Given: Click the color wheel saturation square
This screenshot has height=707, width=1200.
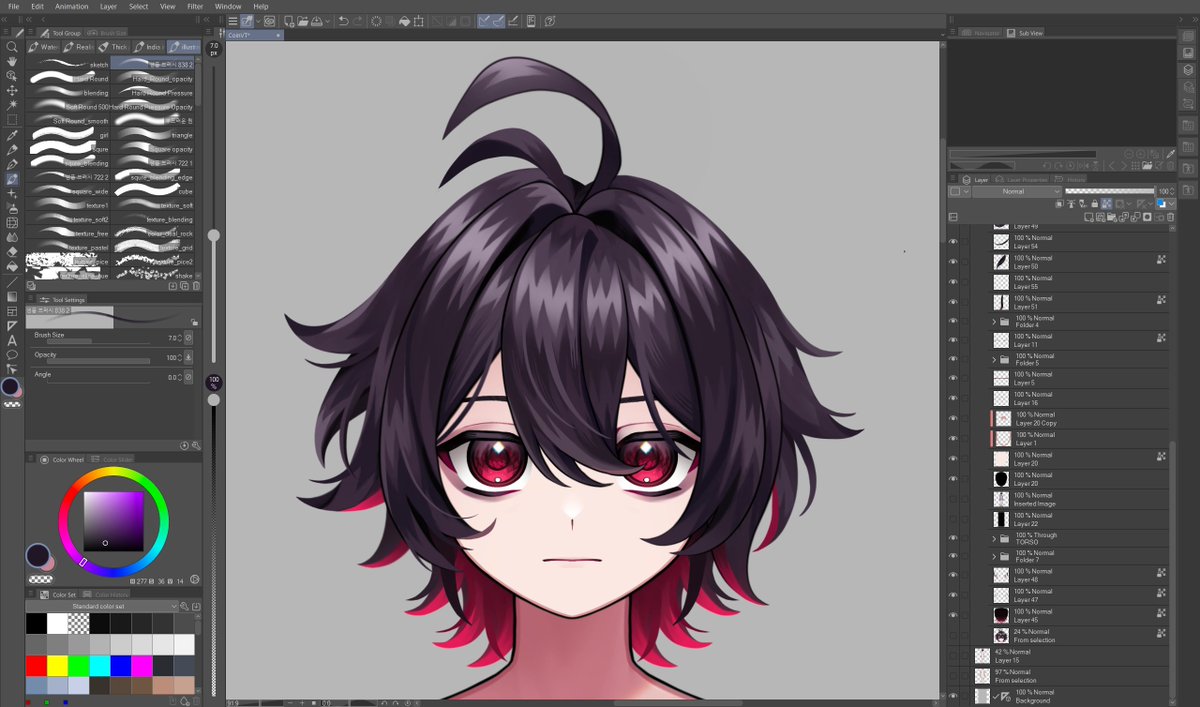Looking at the screenshot, I should (113, 521).
